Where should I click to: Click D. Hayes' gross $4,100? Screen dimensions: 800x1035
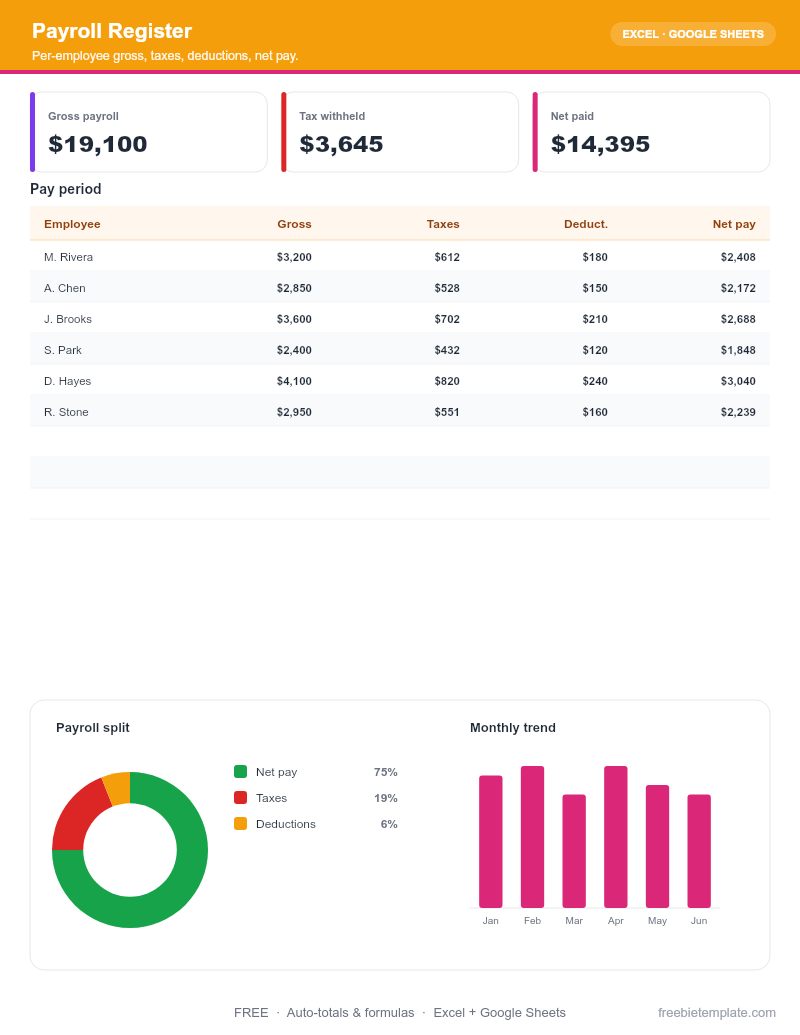pos(294,381)
